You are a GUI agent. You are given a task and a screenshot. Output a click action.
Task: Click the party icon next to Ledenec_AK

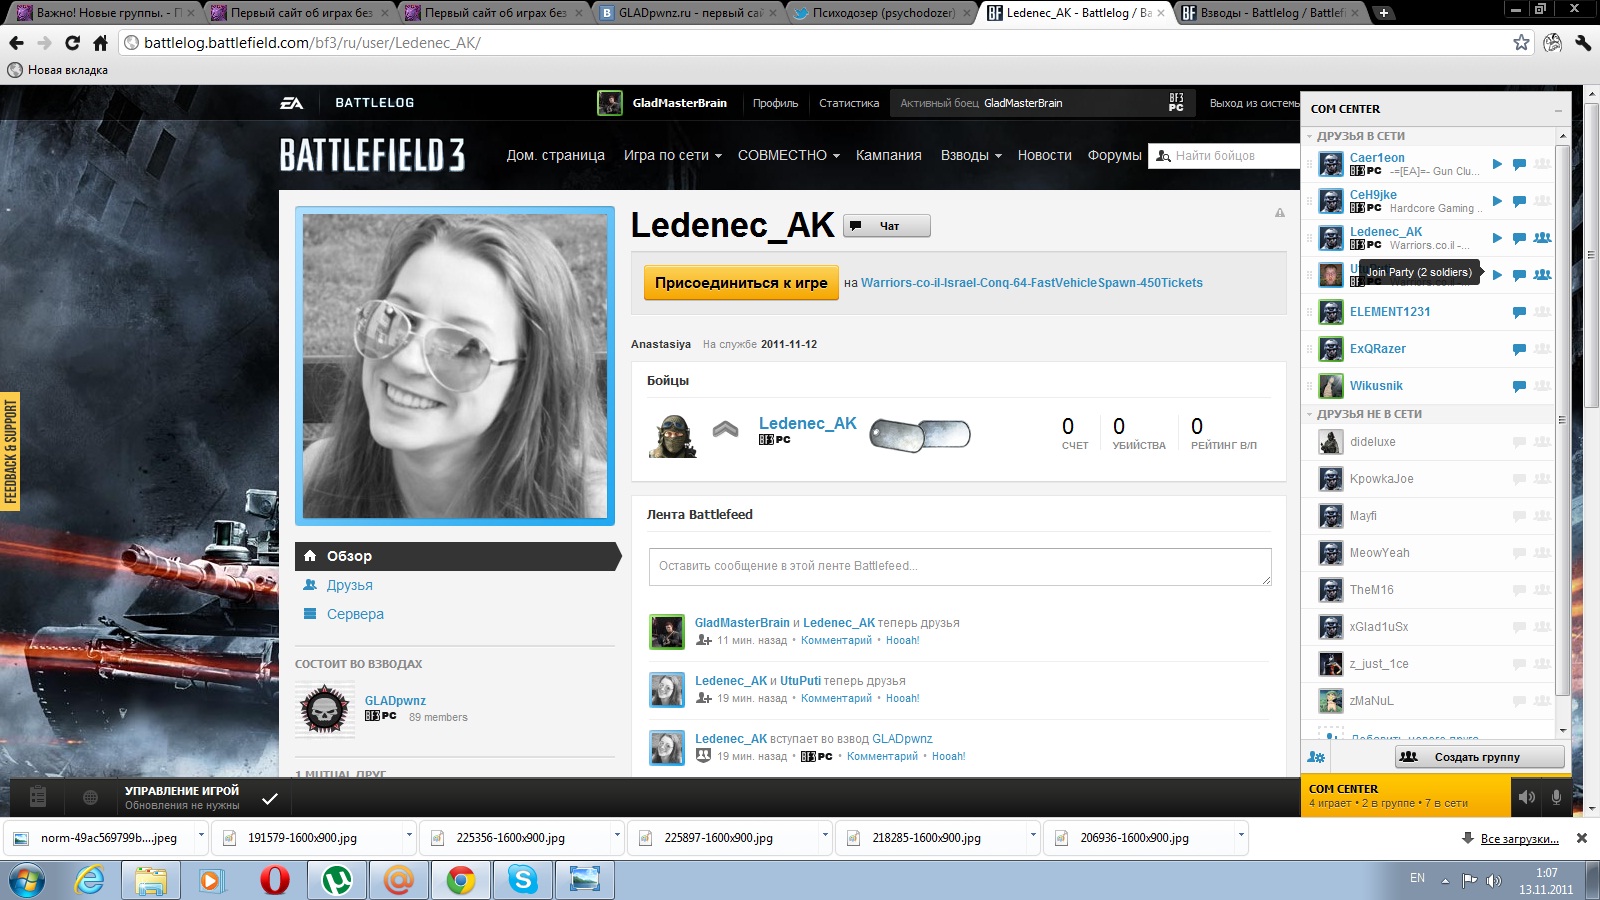pyautogui.click(x=1542, y=238)
